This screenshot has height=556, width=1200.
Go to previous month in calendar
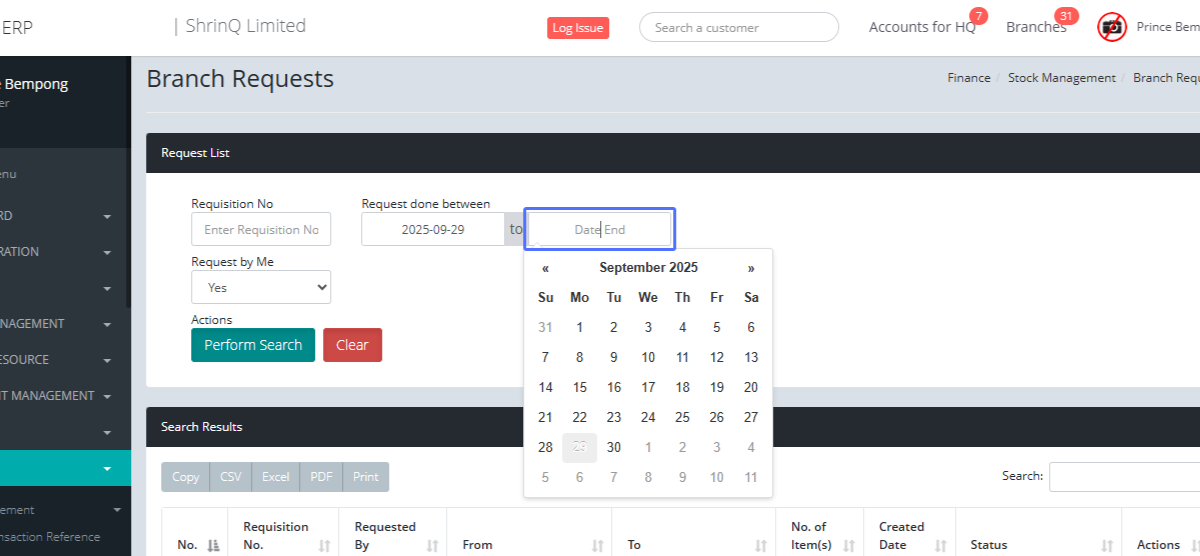(545, 268)
